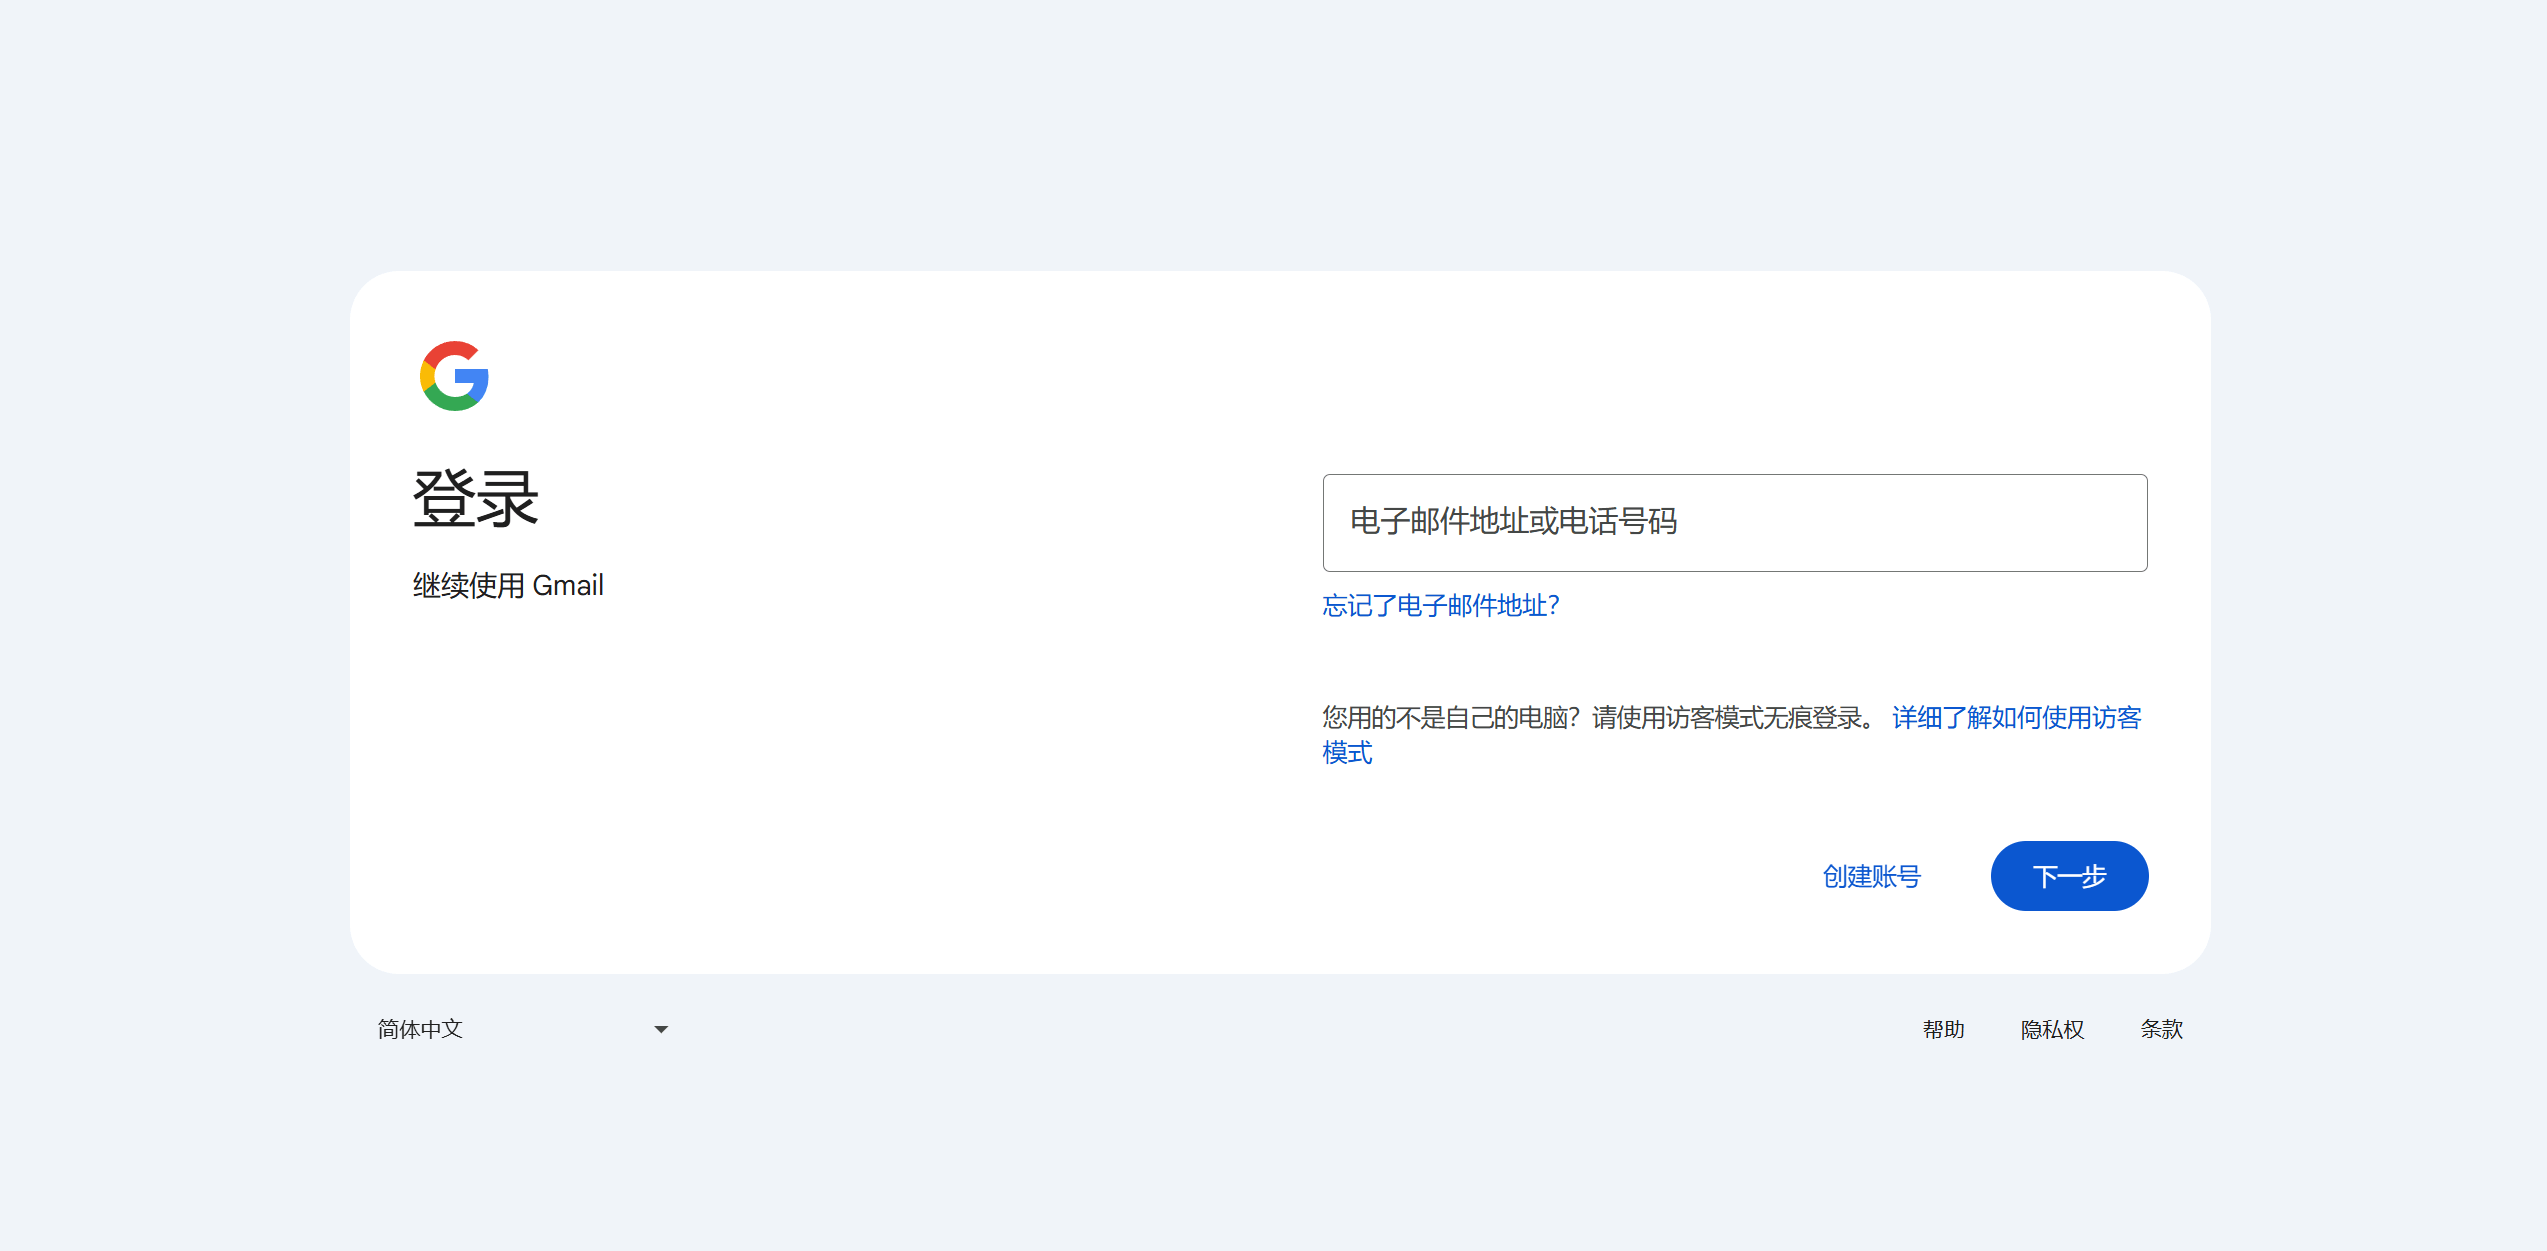Select 简体中文 language option
The height and width of the screenshot is (1251, 2547).
420,1028
